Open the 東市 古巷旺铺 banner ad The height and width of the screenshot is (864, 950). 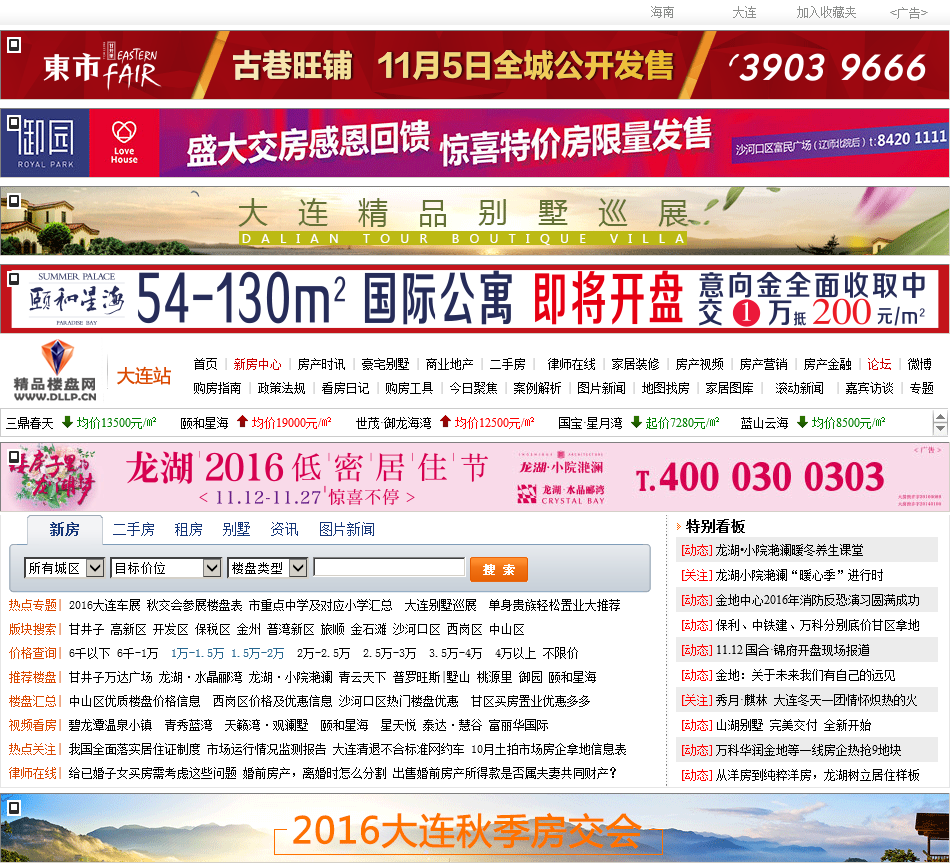pyautogui.click(x=475, y=65)
